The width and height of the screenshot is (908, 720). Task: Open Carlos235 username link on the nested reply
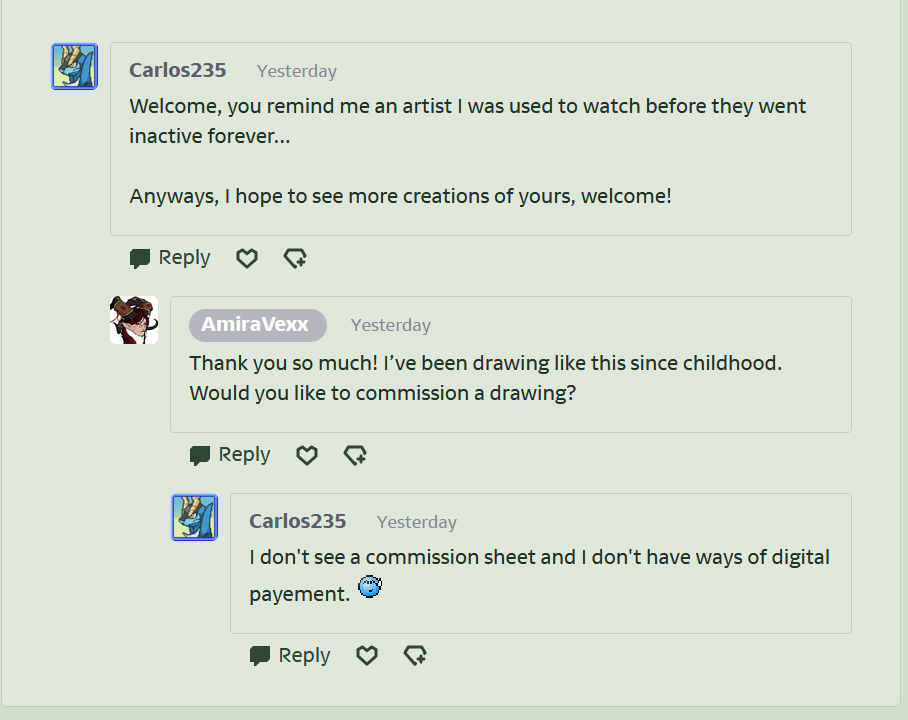pos(298,521)
